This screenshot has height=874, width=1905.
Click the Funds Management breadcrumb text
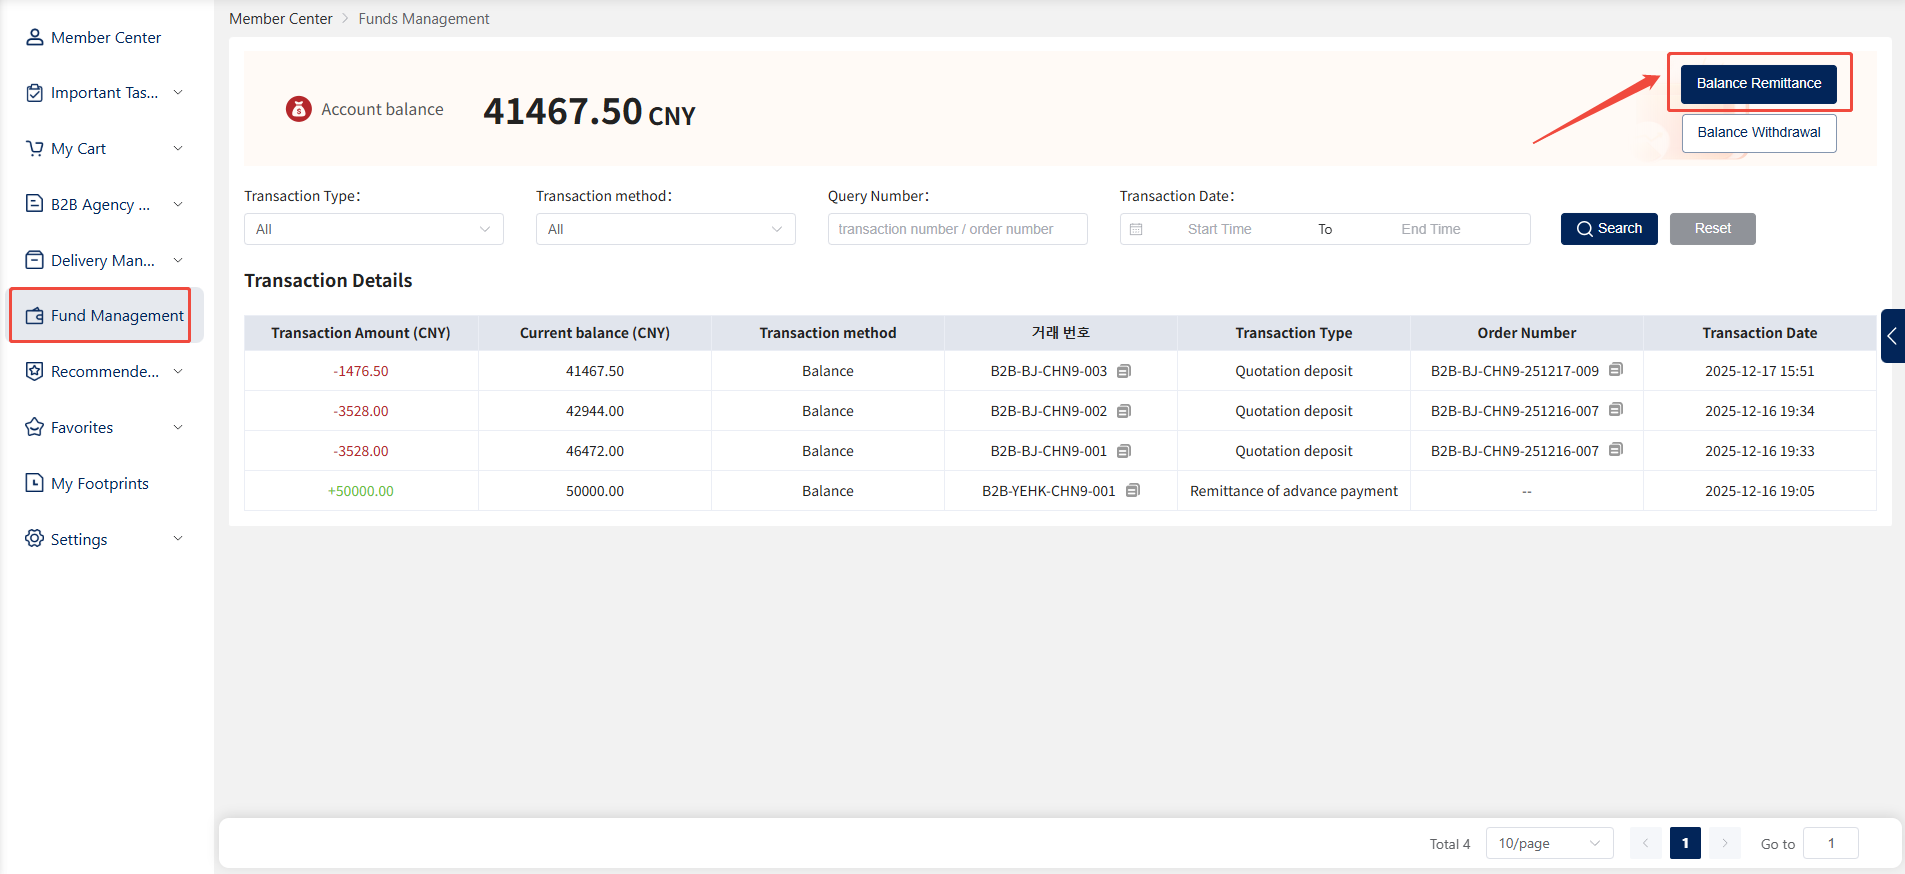(x=424, y=19)
